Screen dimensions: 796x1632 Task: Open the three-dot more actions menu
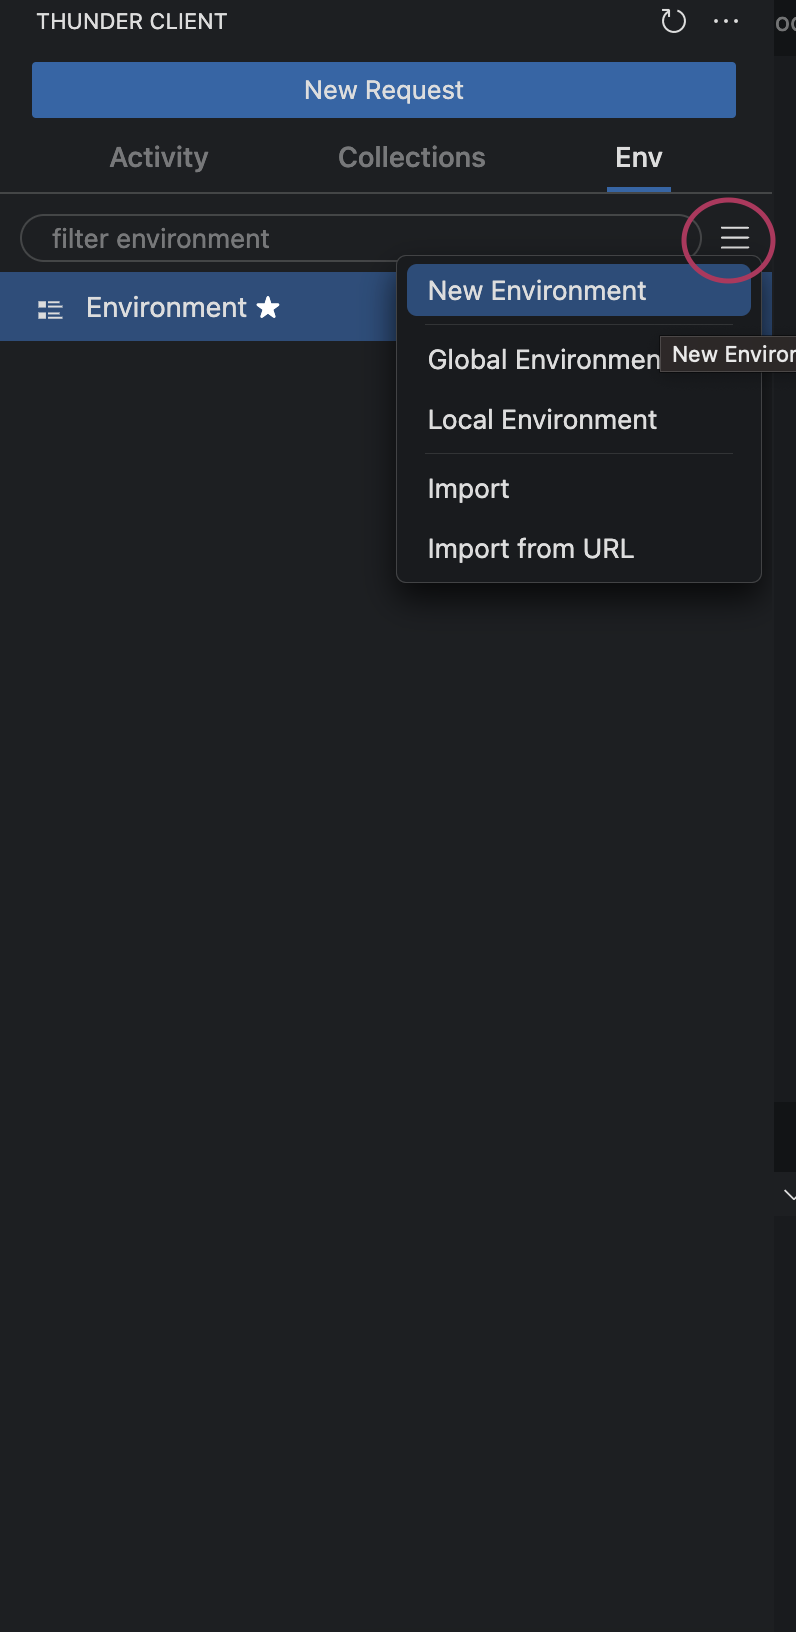(726, 21)
